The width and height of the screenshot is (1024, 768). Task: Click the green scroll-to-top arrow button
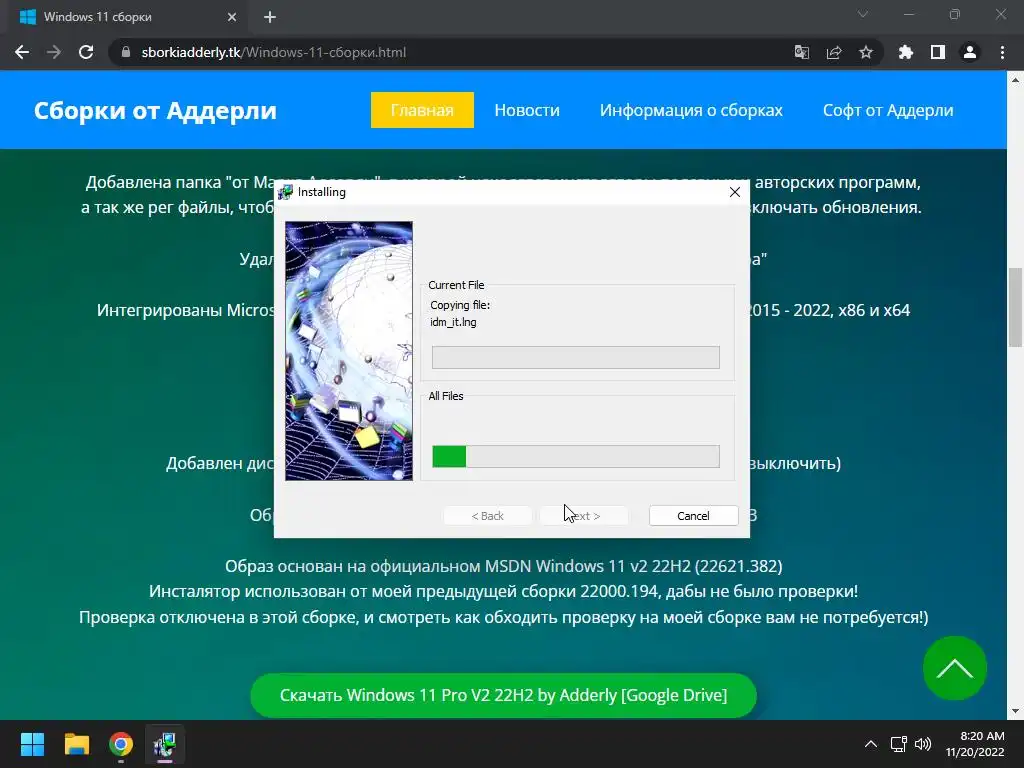(x=955, y=668)
